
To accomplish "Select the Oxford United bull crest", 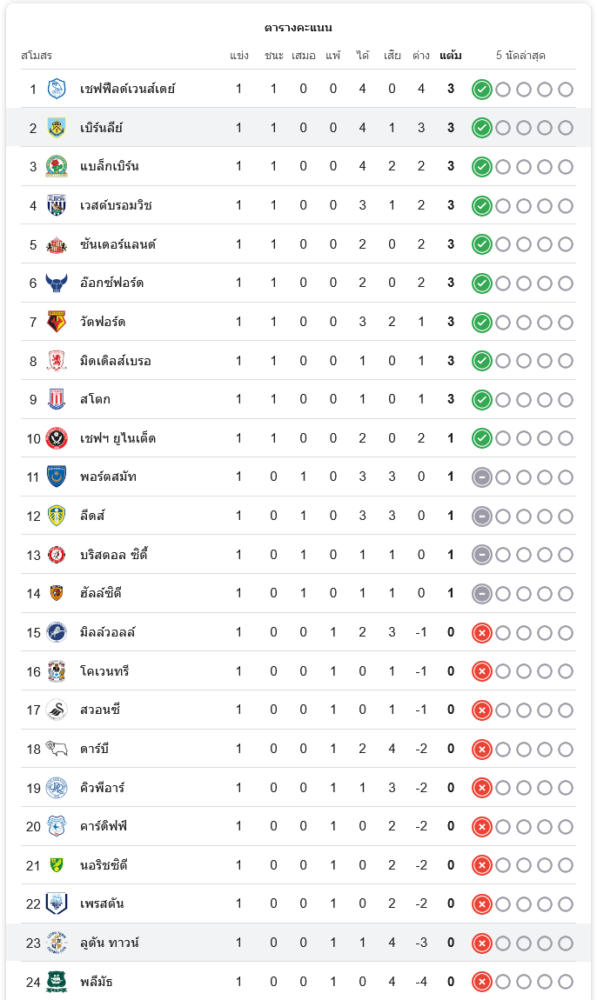I will tap(57, 283).
